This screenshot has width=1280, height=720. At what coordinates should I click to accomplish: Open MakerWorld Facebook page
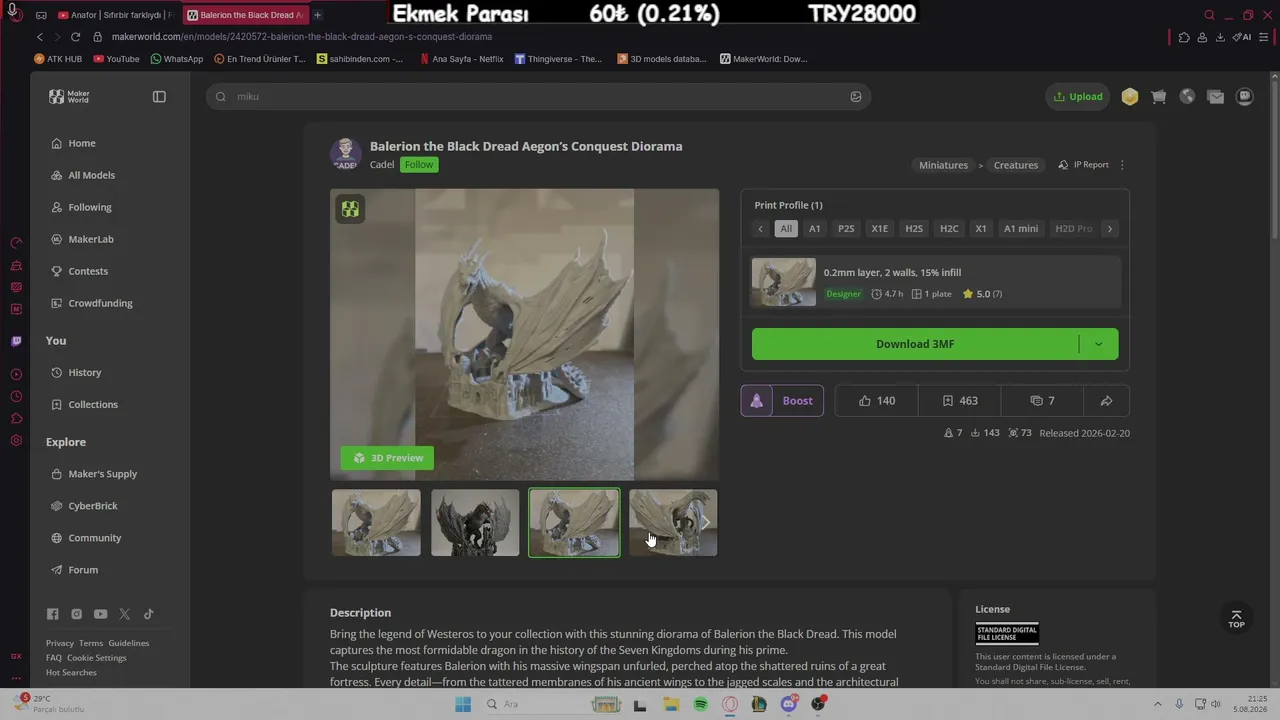(x=53, y=614)
